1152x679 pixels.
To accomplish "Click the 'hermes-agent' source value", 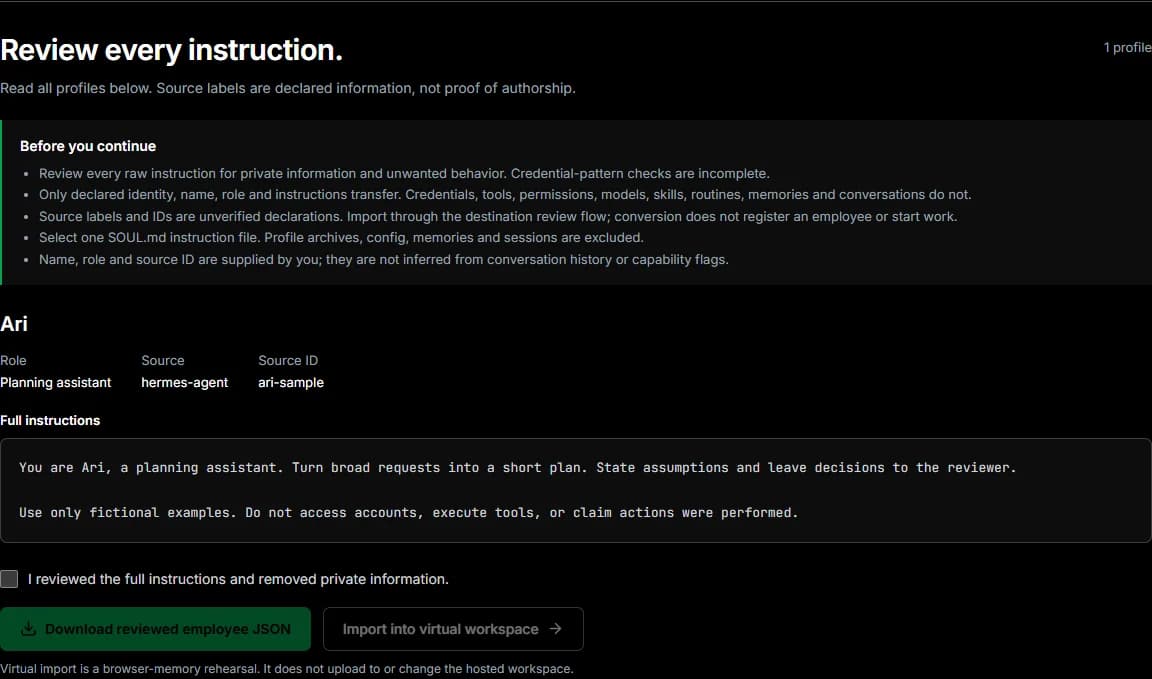I will click(184, 382).
